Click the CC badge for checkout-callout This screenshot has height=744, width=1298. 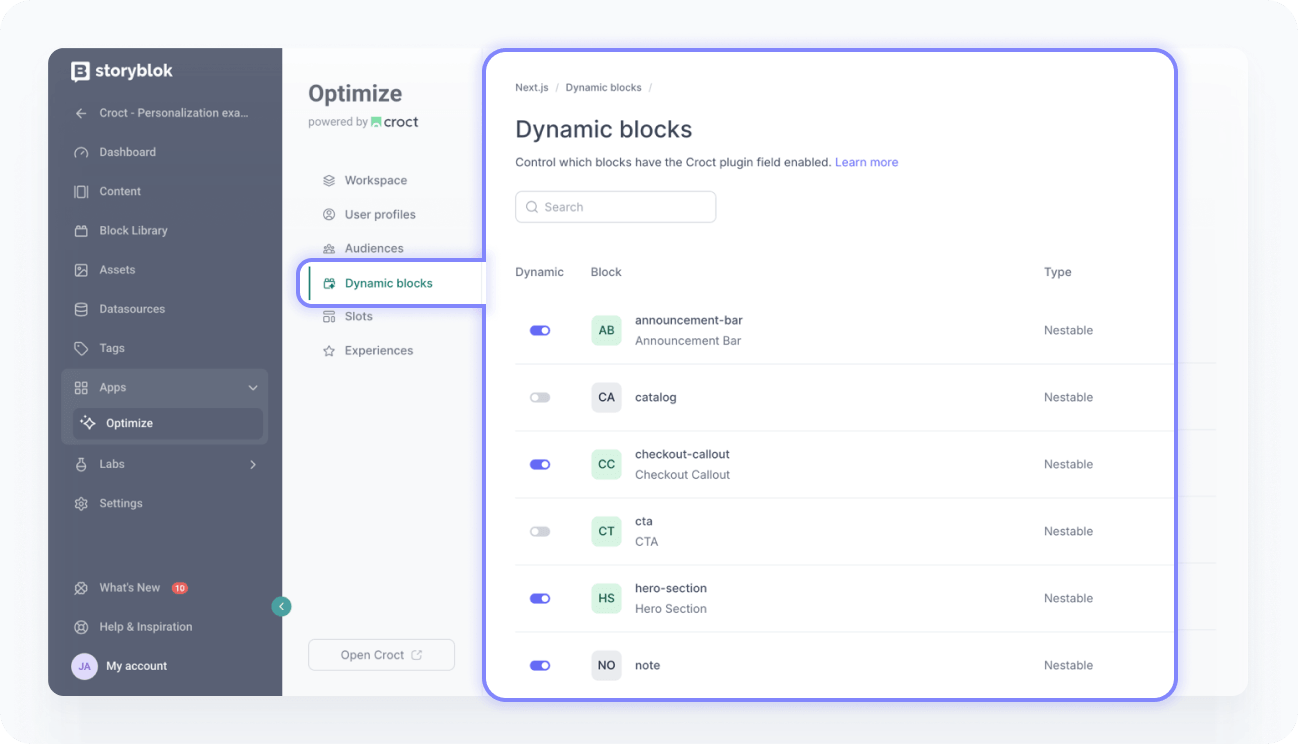pos(606,464)
